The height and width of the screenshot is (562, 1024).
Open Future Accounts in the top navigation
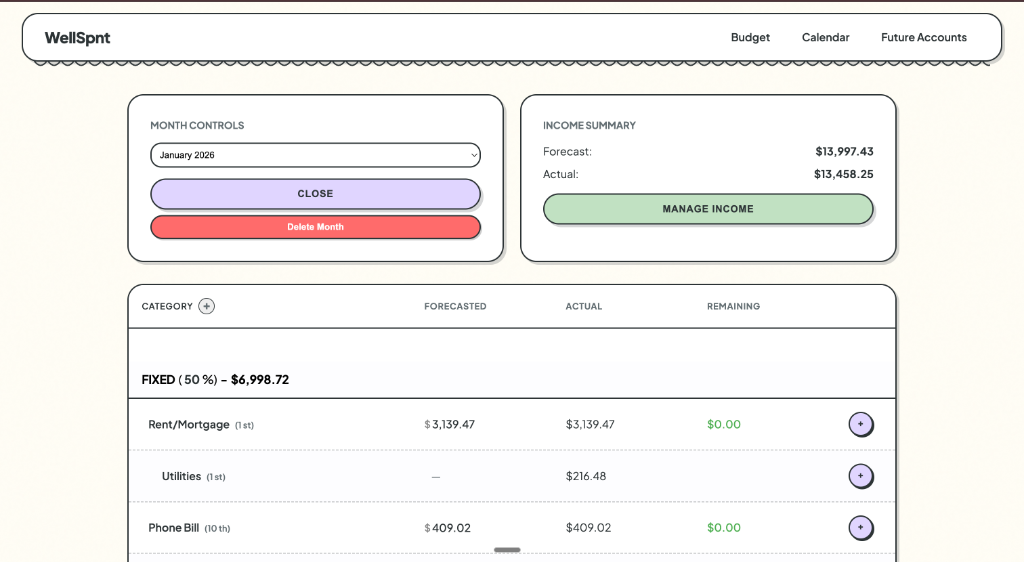pyautogui.click(x=923, y=38)
